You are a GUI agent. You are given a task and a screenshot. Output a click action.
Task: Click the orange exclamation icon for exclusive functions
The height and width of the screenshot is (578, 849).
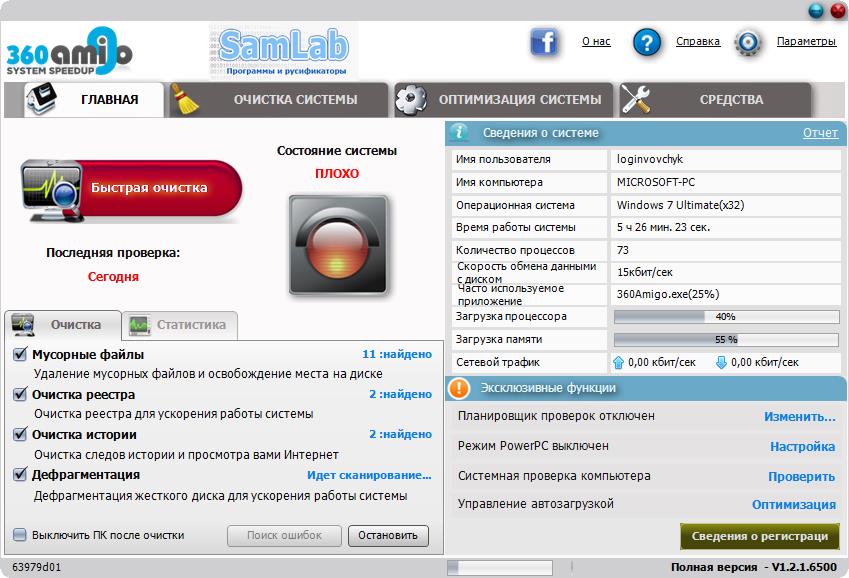pos(459,388)
